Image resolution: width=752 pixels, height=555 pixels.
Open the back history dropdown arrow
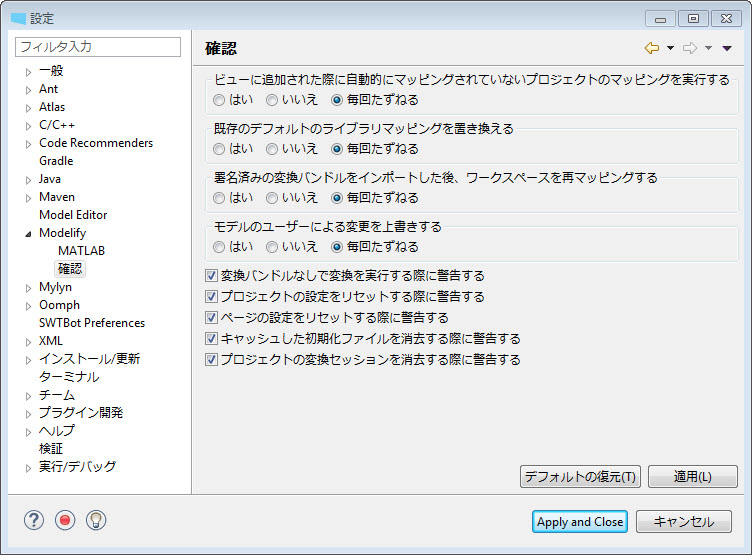(670, 48)
